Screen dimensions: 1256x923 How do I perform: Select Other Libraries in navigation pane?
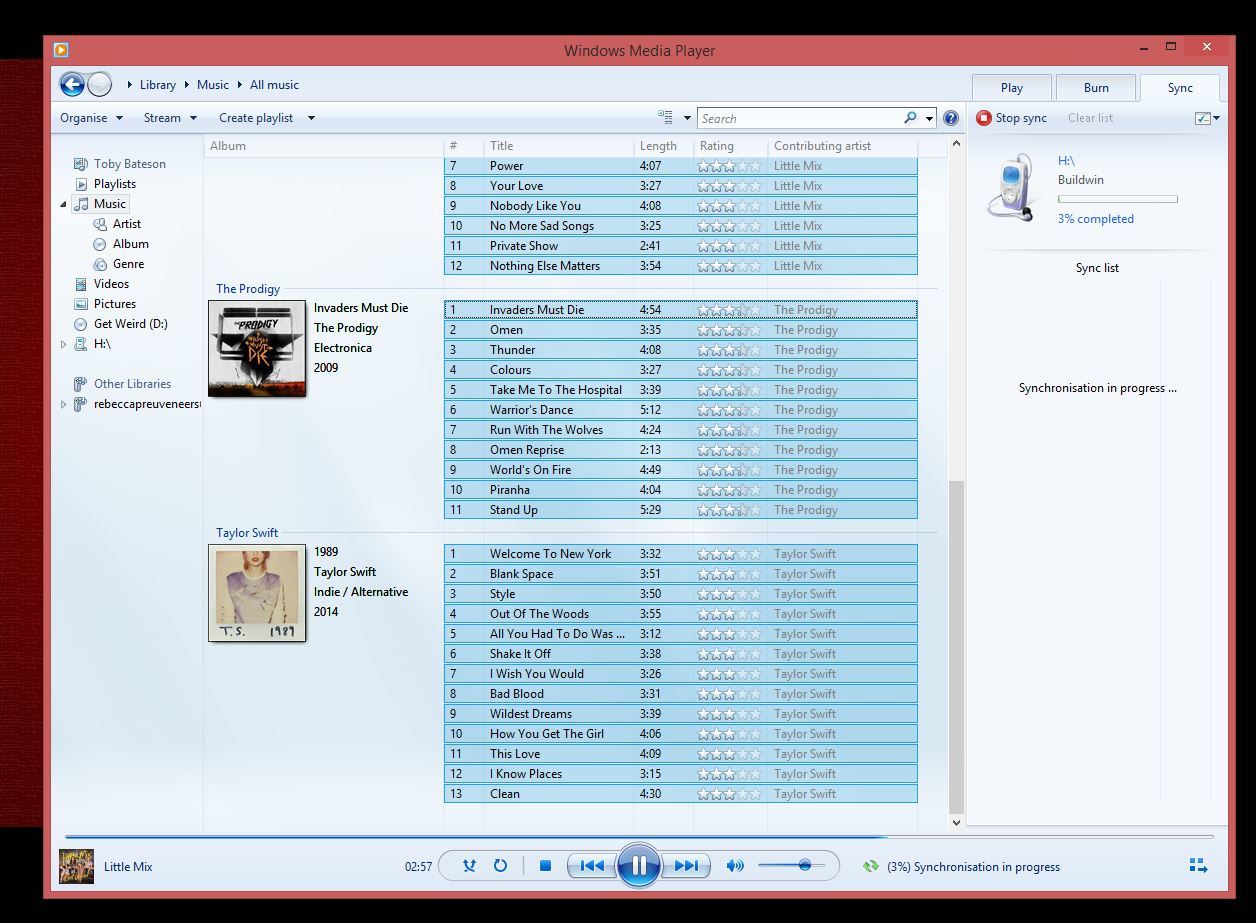click(x=132, y=384)
